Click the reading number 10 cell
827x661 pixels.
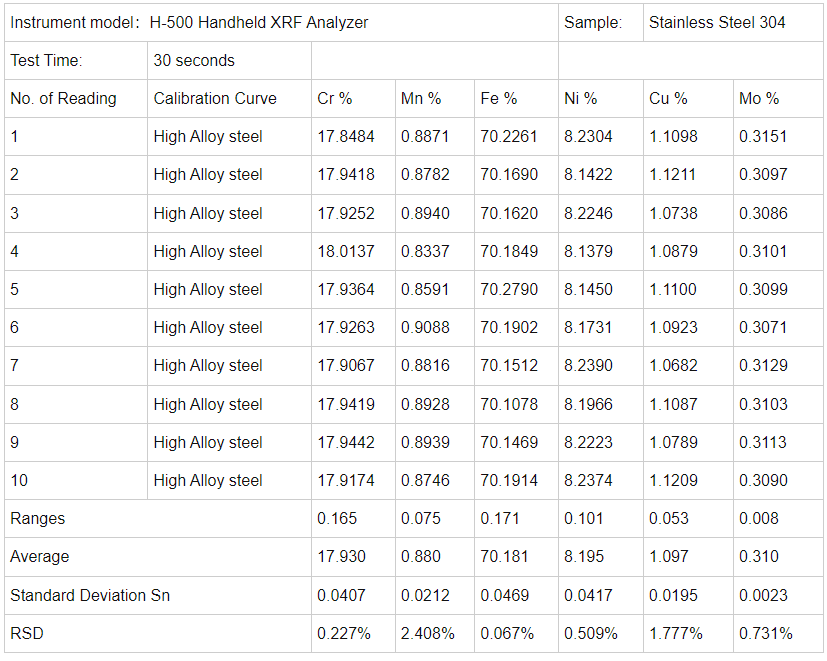[x=20, y=480]
